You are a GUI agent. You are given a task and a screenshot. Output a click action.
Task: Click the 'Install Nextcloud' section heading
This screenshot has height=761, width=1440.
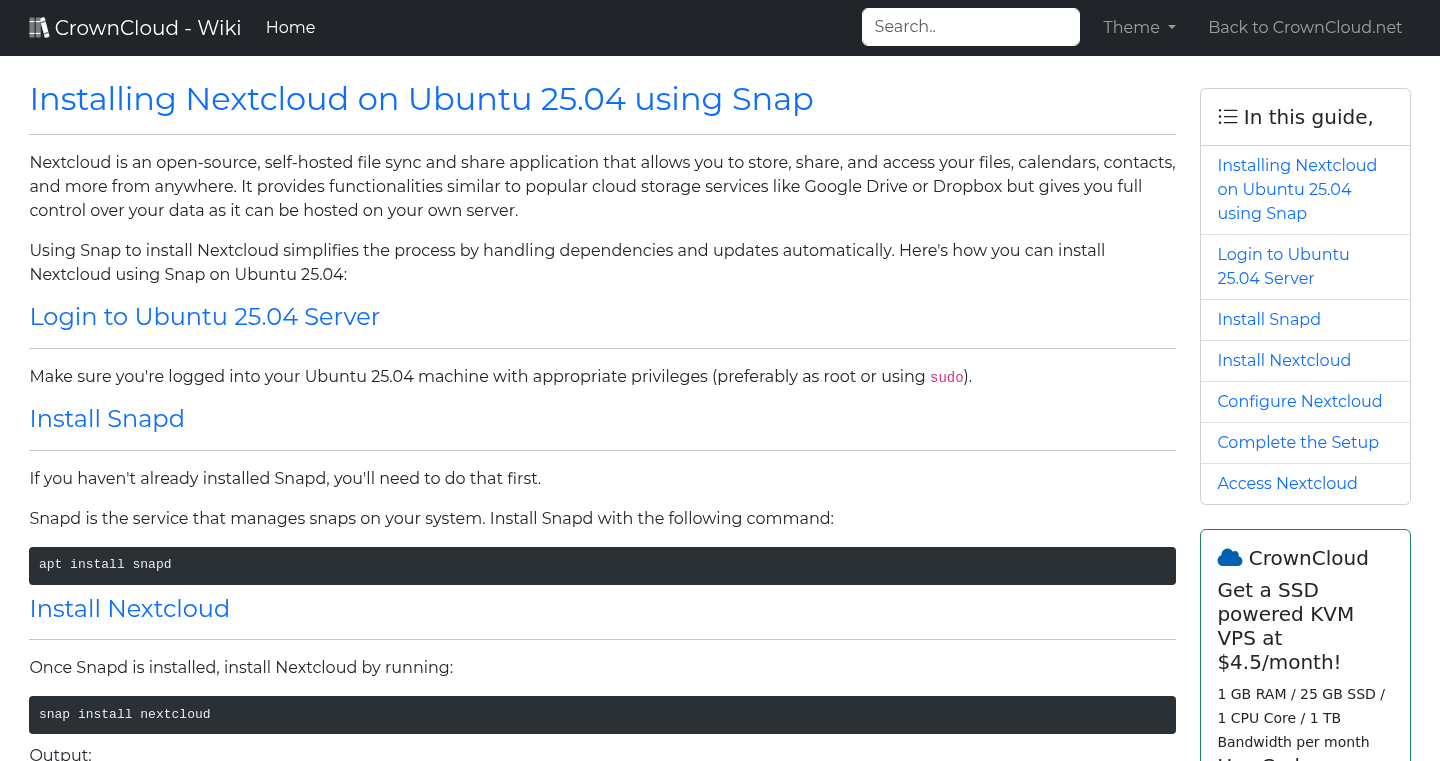coord(129,608)
